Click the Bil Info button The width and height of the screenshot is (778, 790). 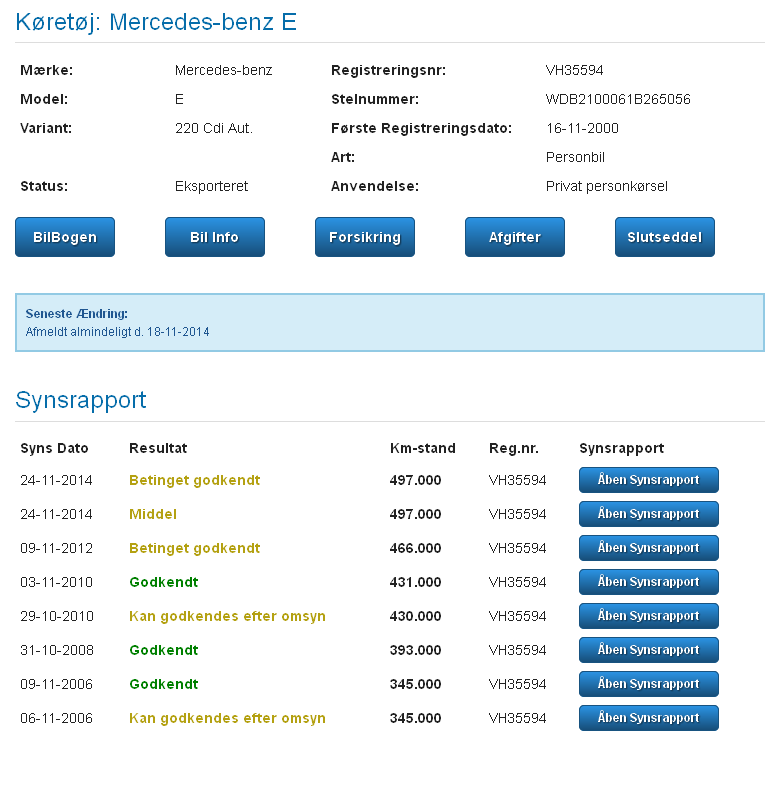tap(215, 237)
